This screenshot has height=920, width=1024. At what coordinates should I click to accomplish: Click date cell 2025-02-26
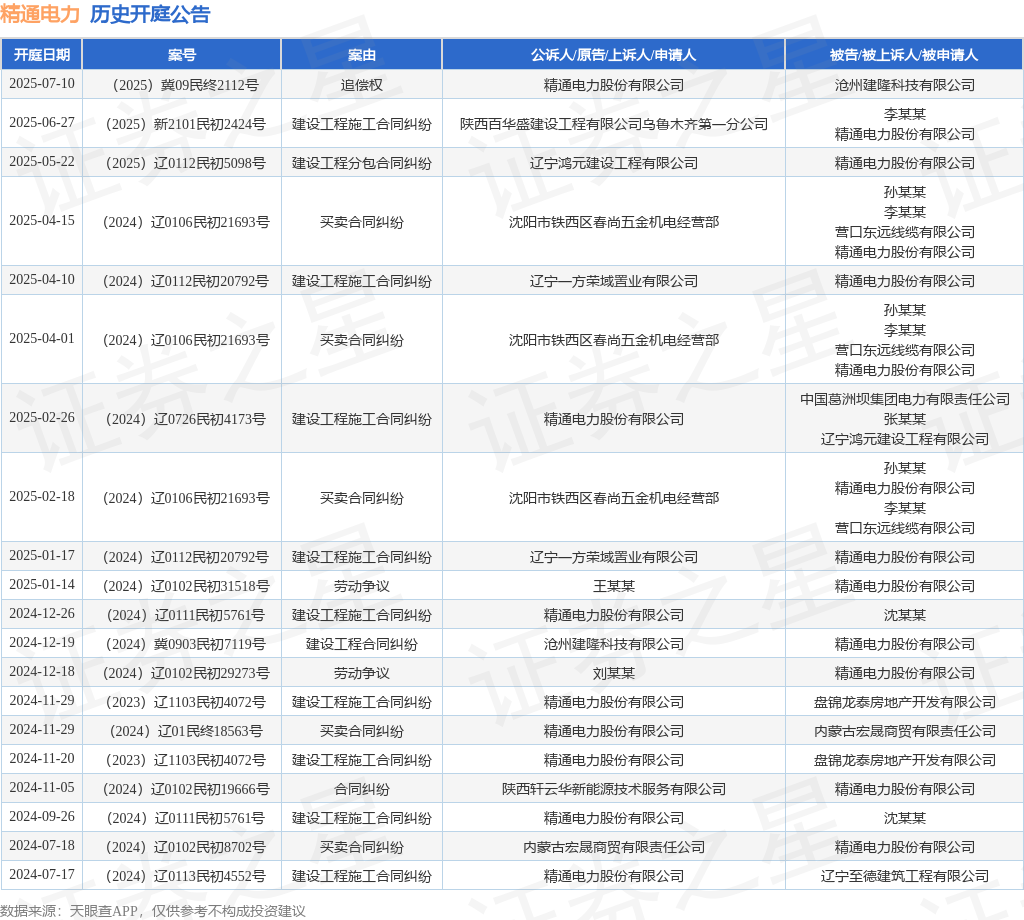pyautogui.click(x=42, y=418)
